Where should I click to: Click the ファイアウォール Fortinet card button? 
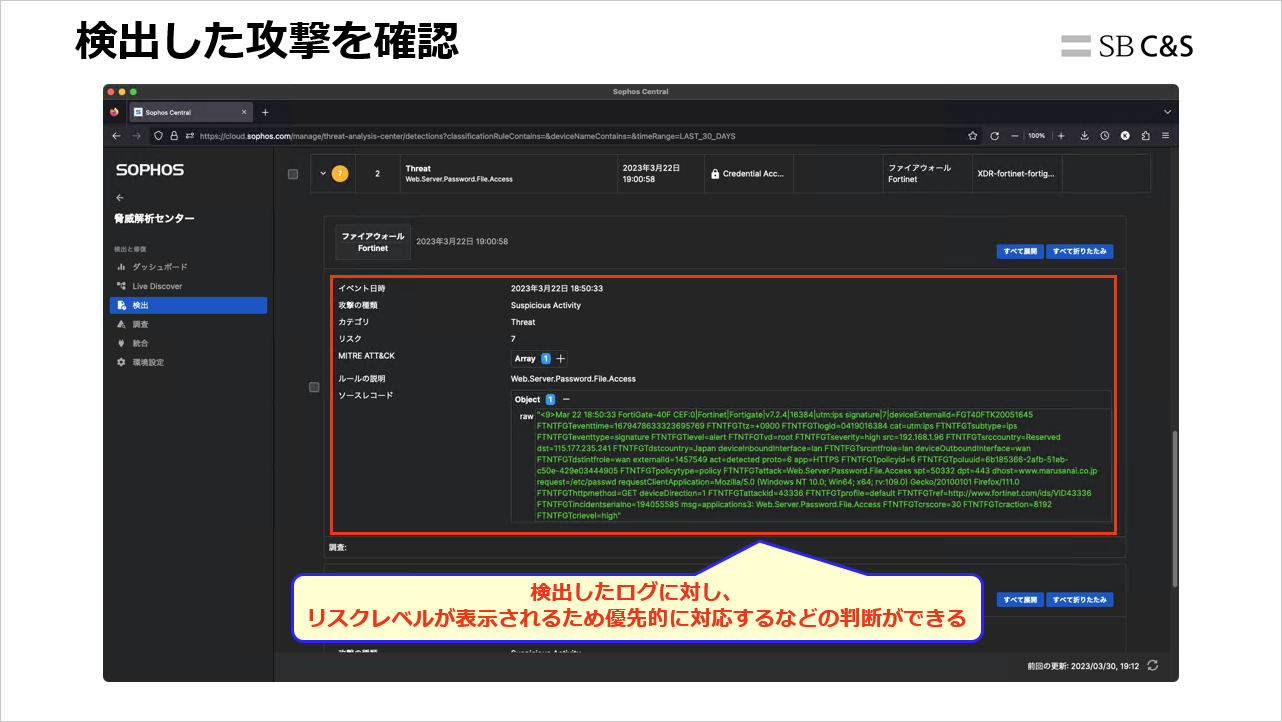tap(373, 242)
